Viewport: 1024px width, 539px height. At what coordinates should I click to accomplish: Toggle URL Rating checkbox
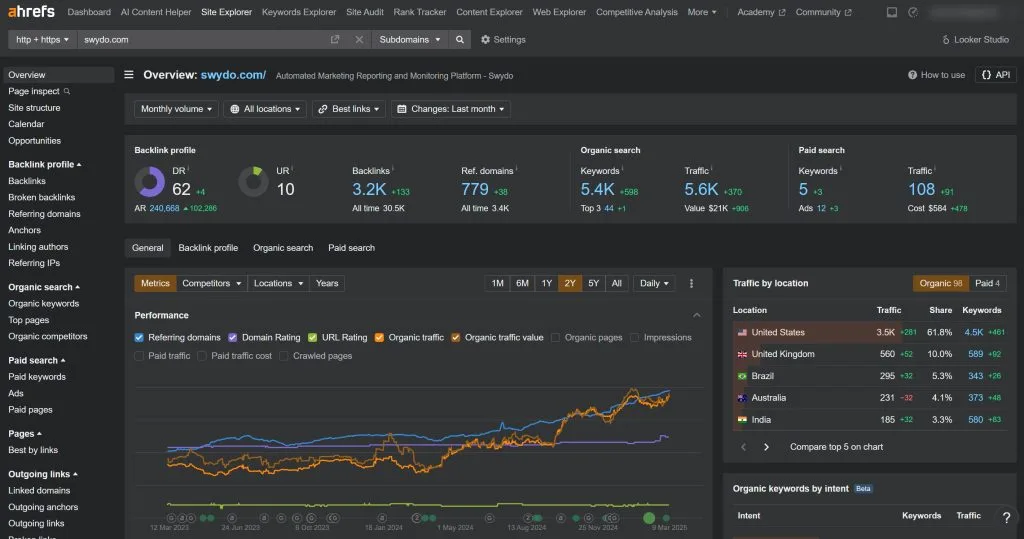(x=312, y=337)
